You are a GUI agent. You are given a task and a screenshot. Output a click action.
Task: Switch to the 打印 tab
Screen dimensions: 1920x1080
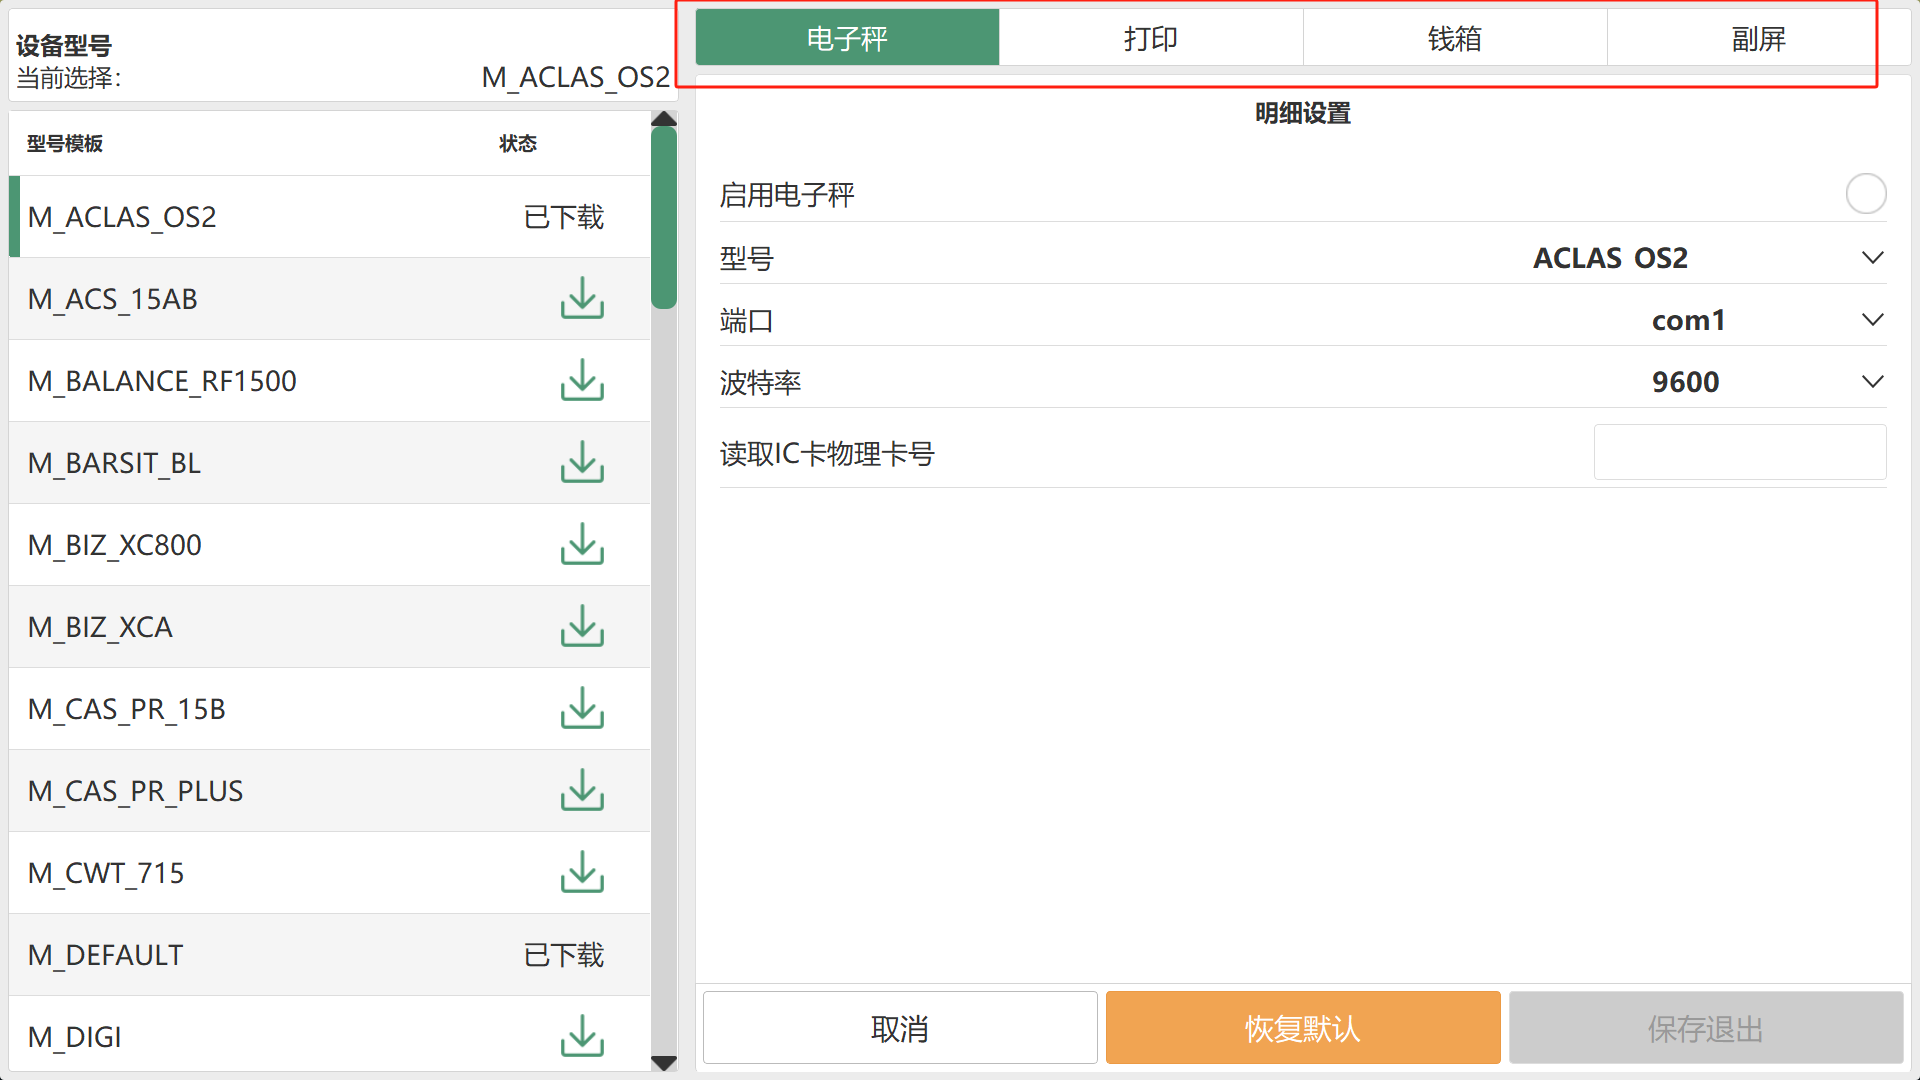1151,38
